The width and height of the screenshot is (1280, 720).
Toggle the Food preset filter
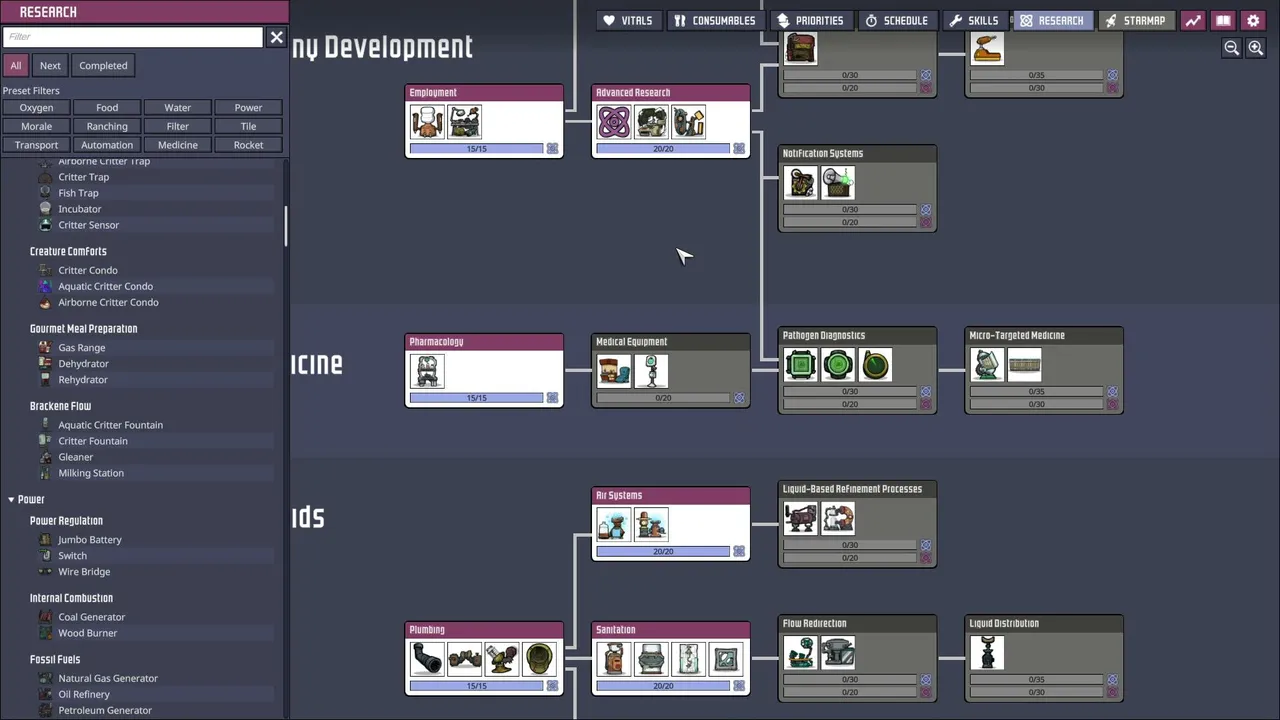(107, 107)
